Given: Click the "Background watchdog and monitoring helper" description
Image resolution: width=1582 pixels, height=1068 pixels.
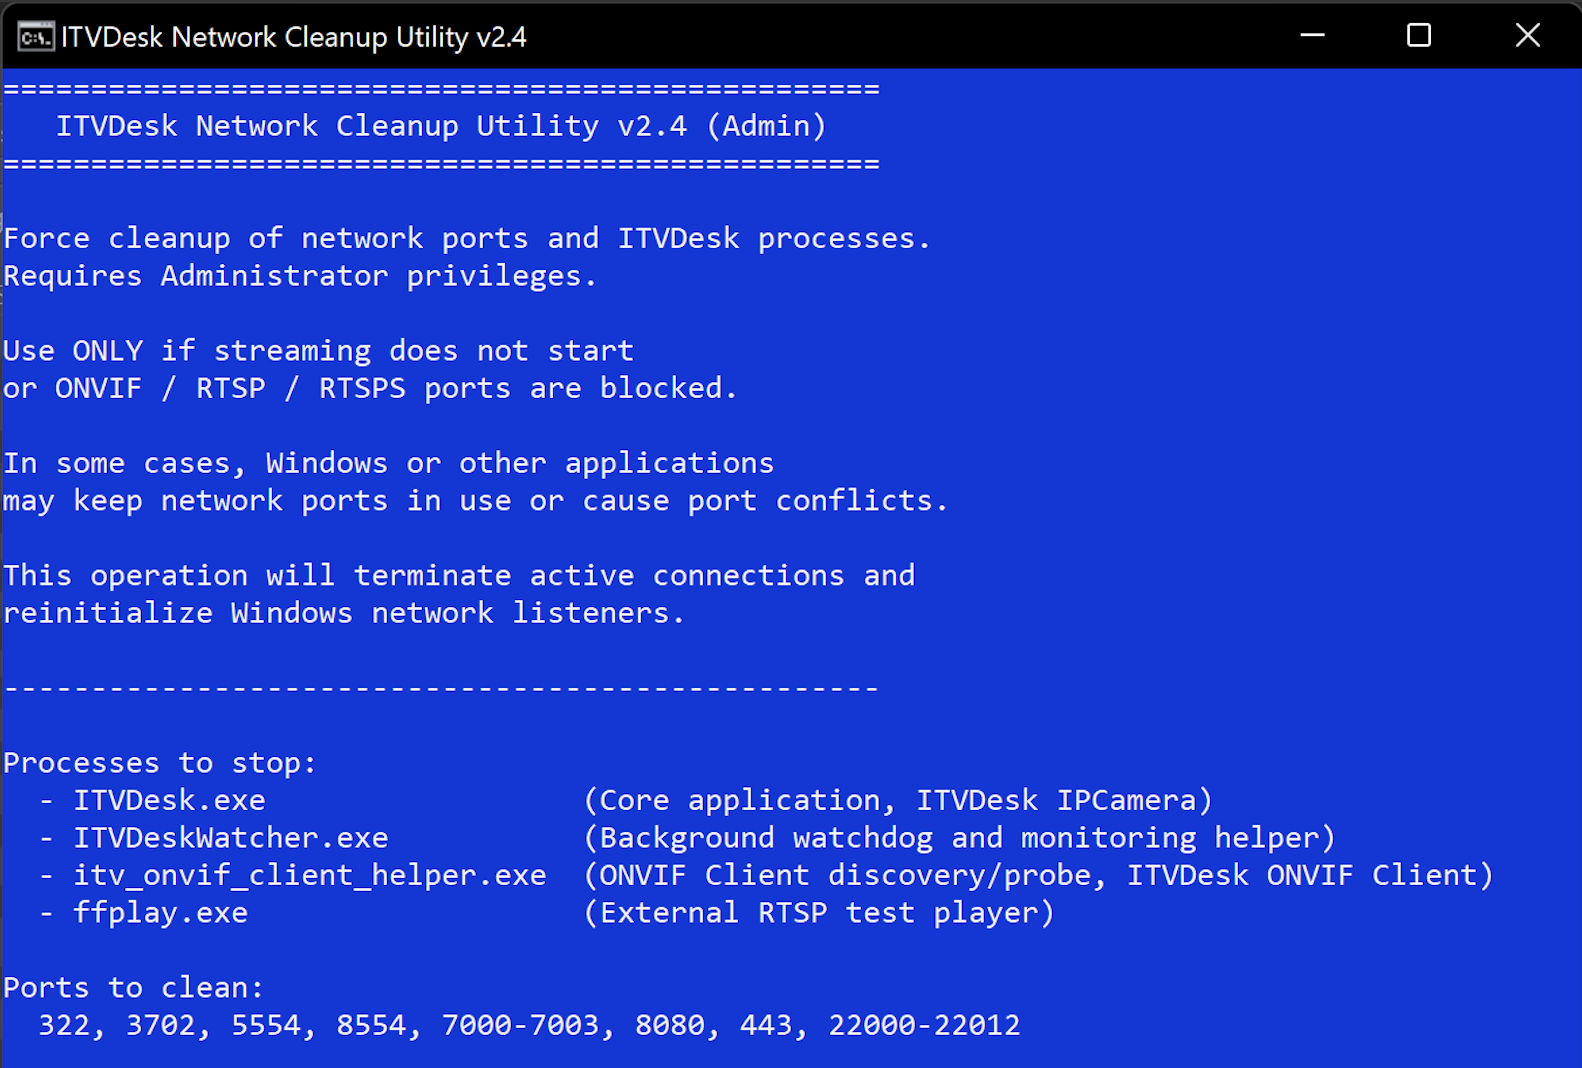Looking at the screenshot, I should pos(959,838).
